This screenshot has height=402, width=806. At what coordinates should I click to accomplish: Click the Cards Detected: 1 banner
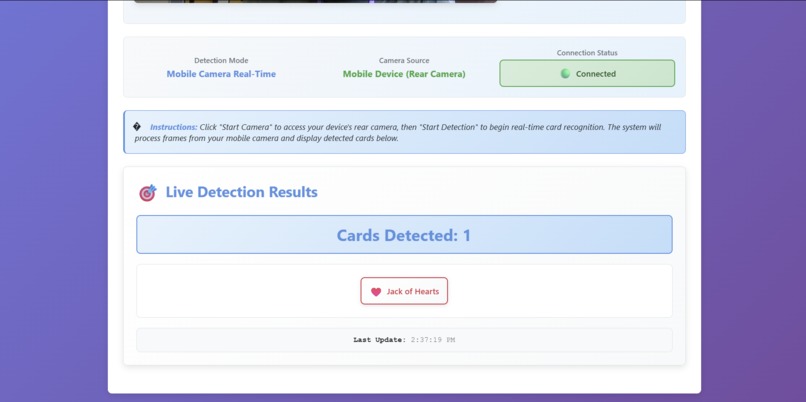click(x=404, y=234)
